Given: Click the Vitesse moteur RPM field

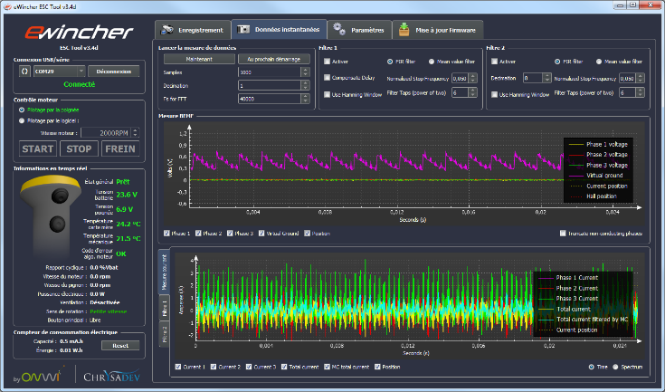Looking at the screenshot, I should point(106,133).
